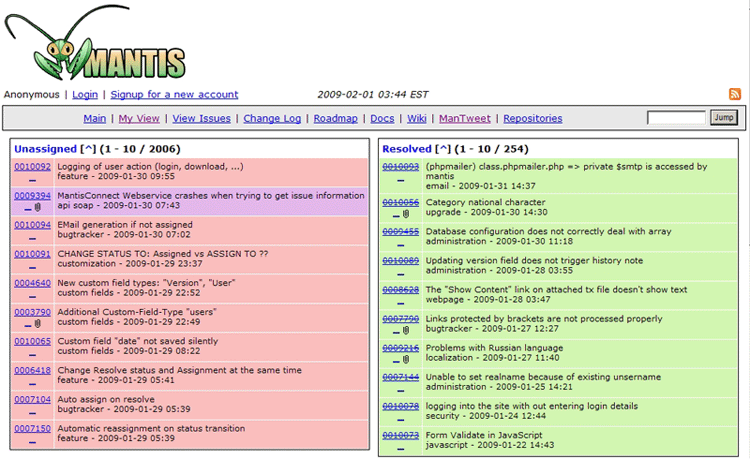
Task: Go to the Roadmap page
Action: coord(335,118)
